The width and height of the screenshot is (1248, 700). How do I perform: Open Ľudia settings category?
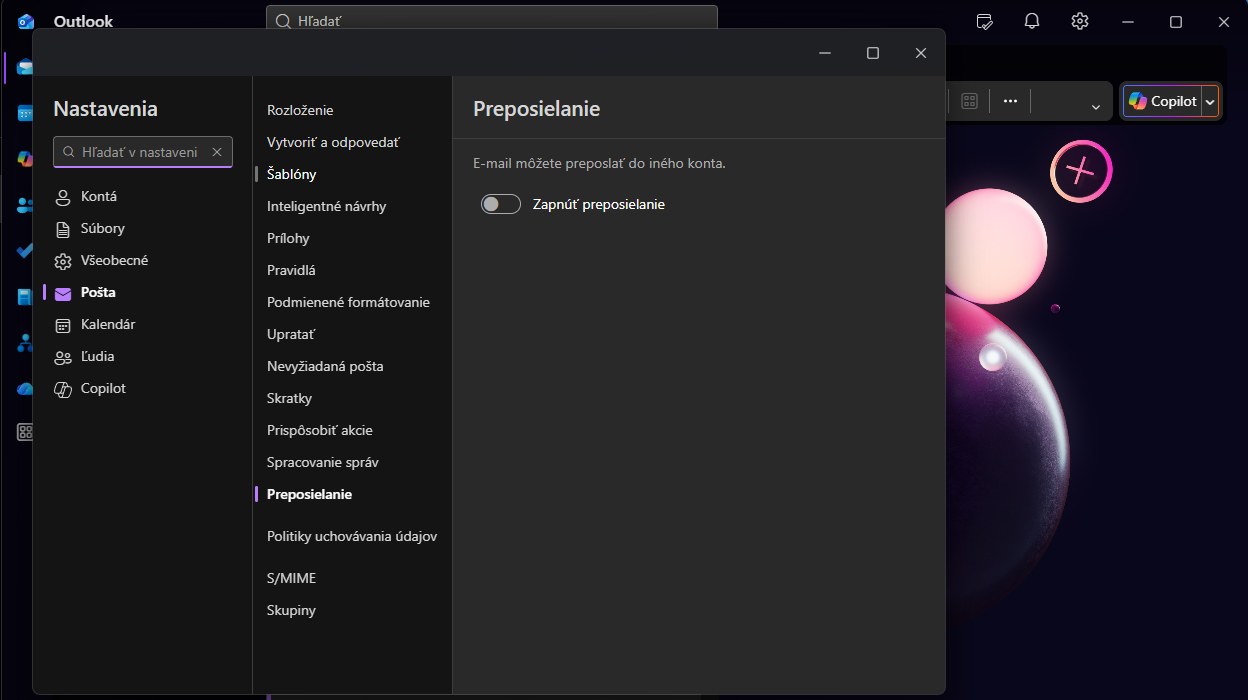(x=97, y=356)
